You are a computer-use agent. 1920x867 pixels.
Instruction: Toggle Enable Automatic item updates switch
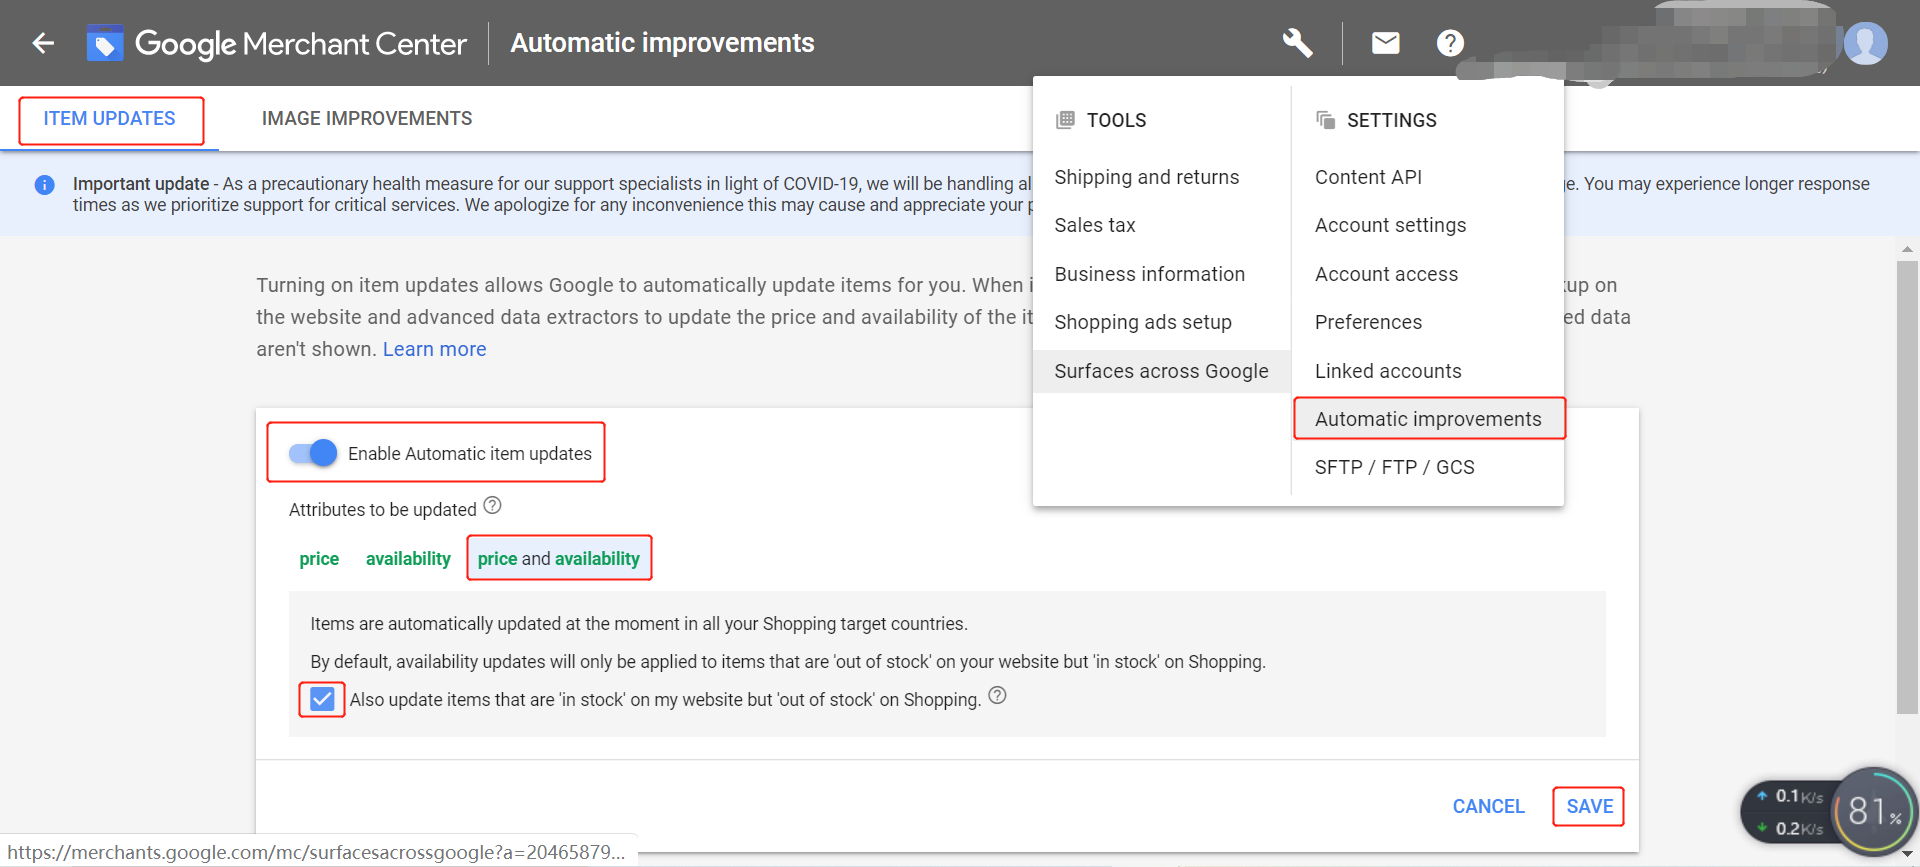313,453
